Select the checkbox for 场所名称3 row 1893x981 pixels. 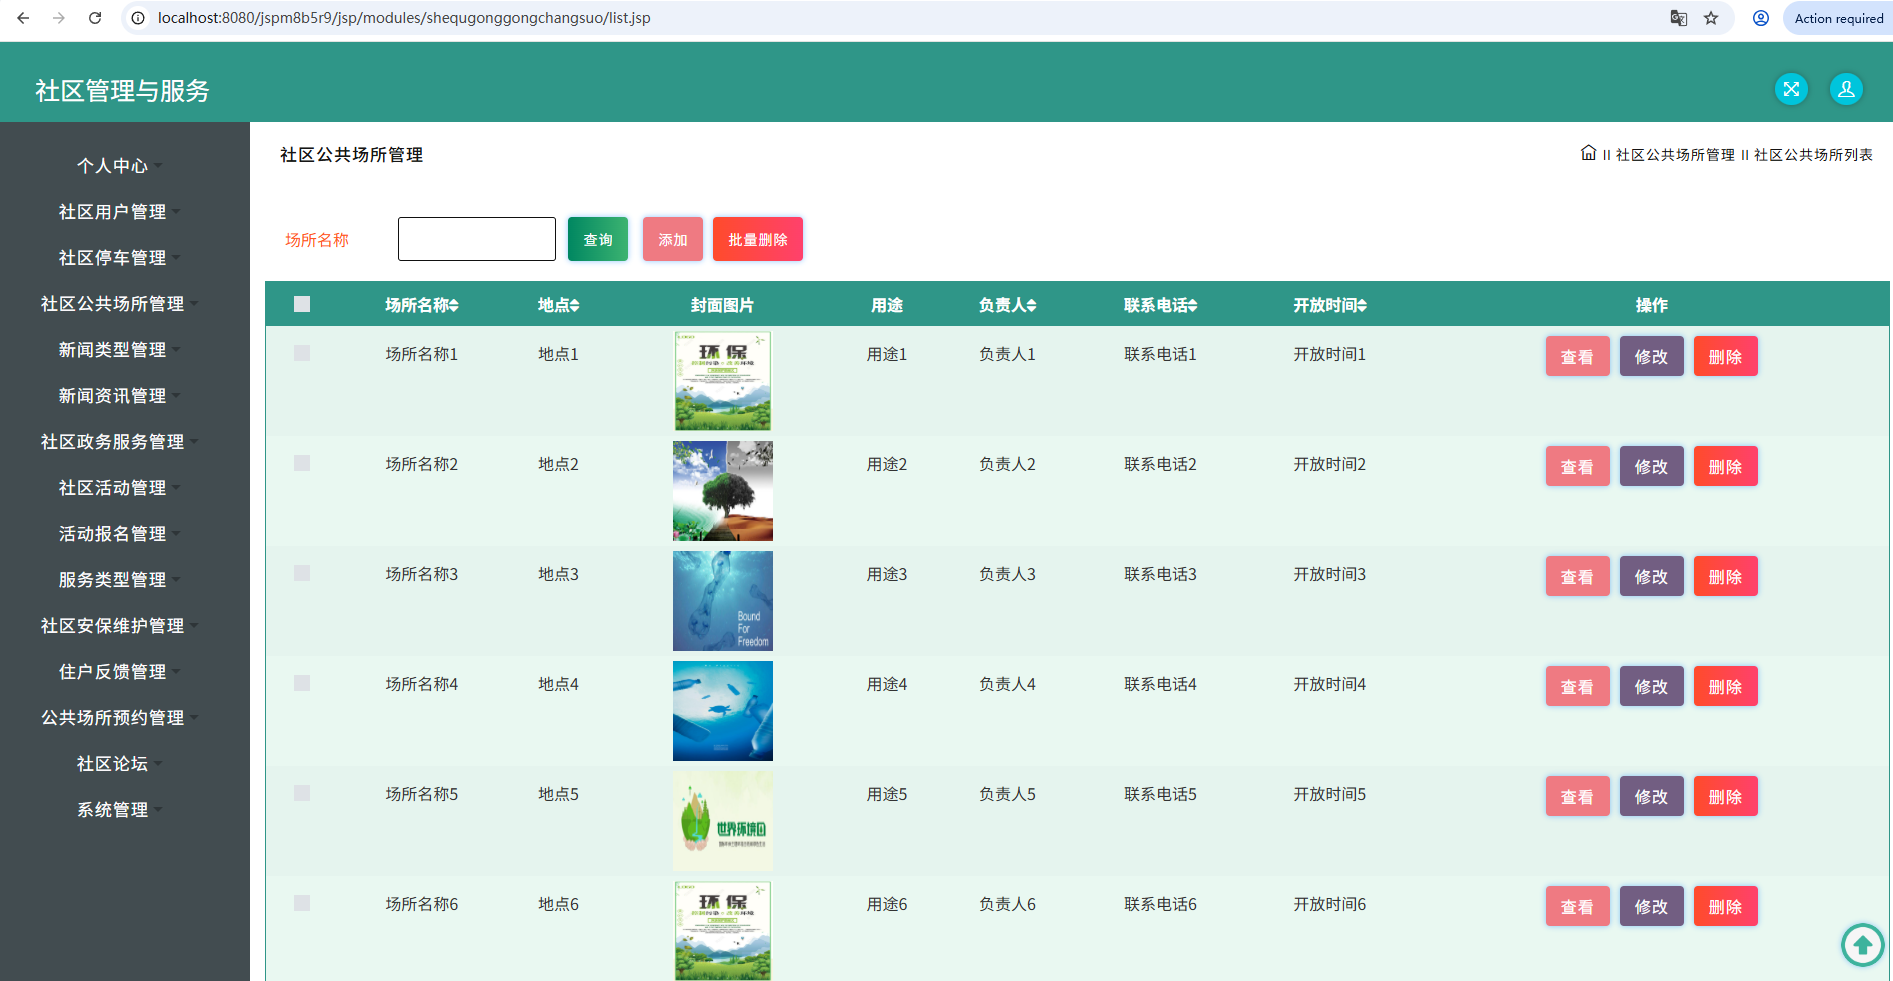302,573
